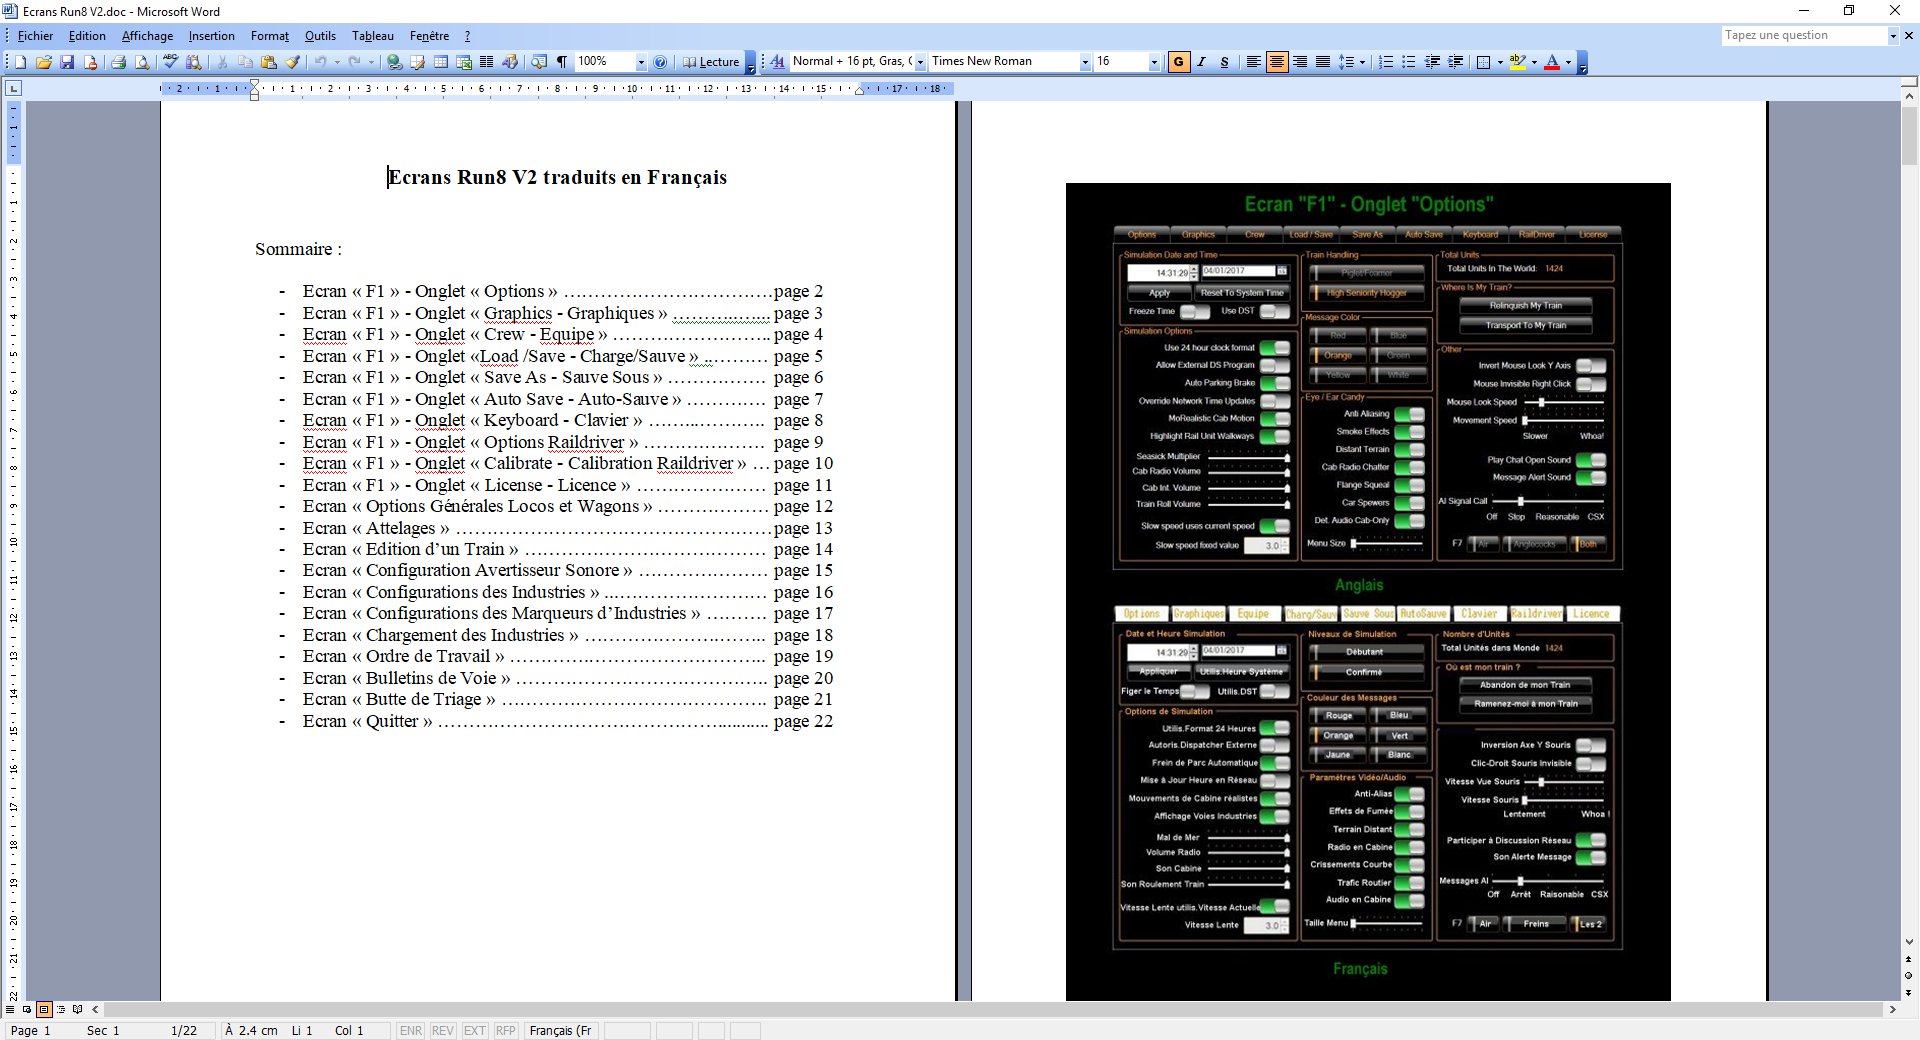
Task: Insert a hyperlink with the globe icon
Action: pos(394,62)
